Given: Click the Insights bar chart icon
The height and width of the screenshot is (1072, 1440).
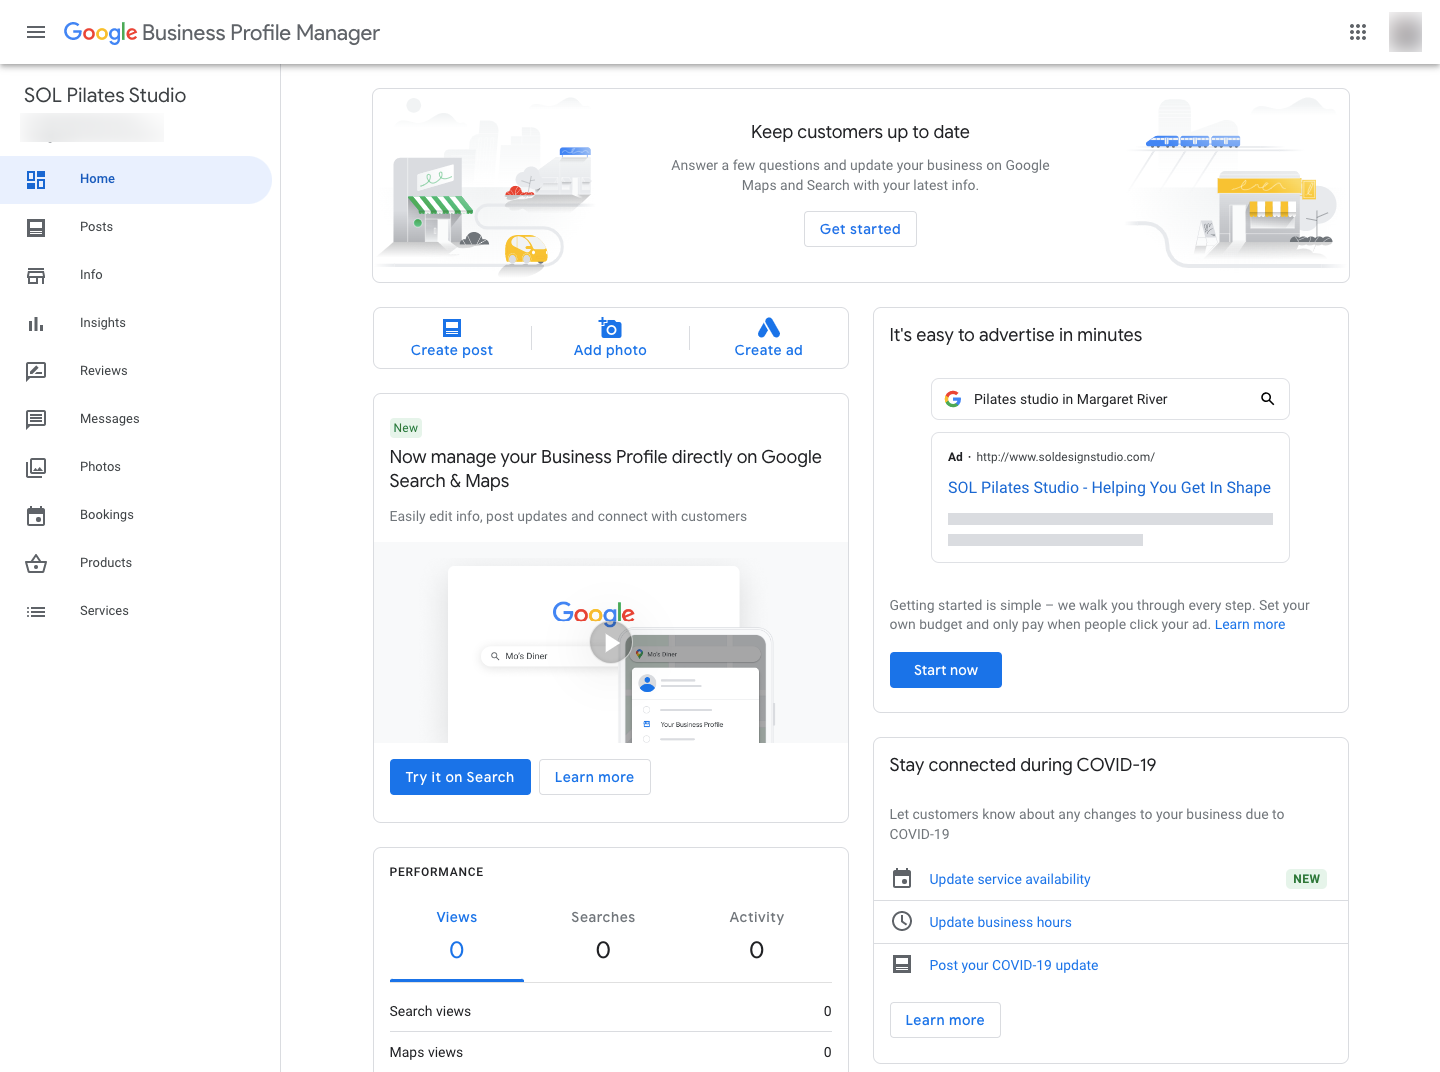Looking at the screenshot, I should pos(36,323).
